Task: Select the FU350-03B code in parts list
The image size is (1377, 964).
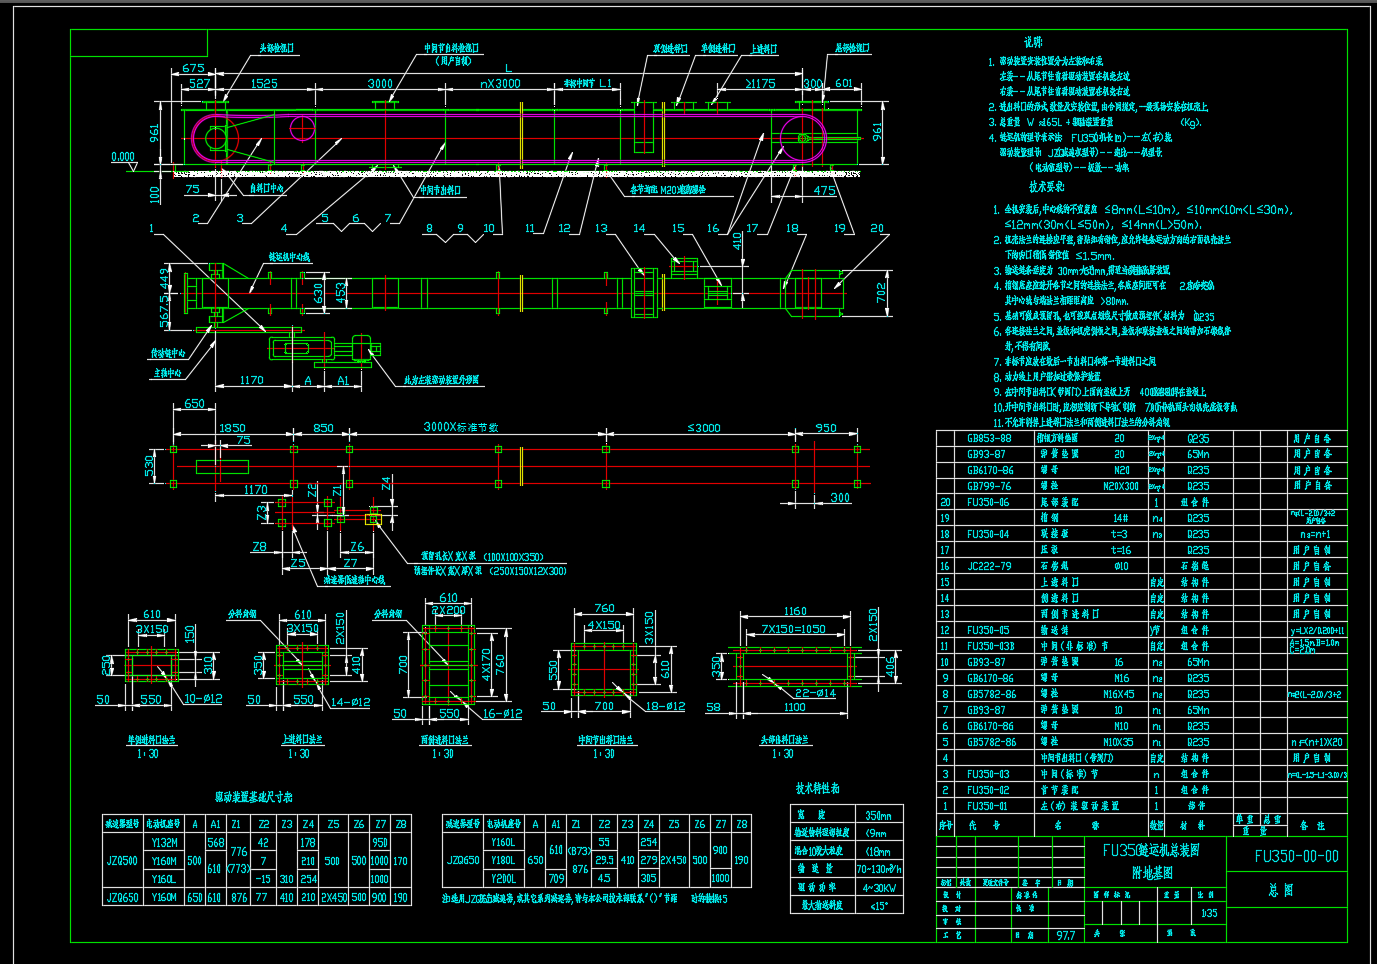Action: pyautogui.click(x=989, y=646)
